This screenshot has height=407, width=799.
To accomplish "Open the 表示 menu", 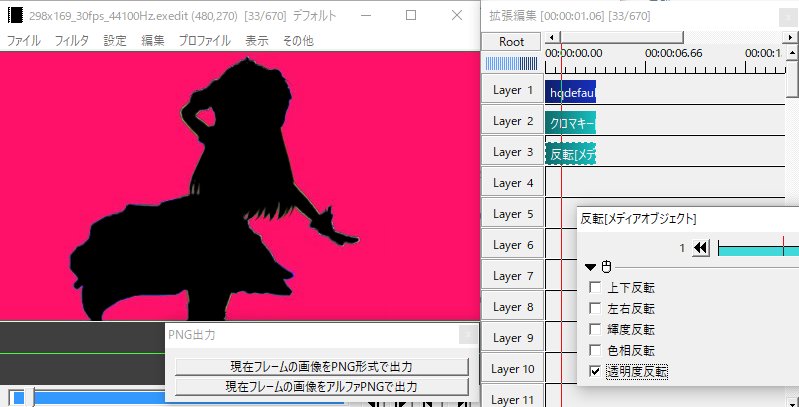I will [x=257, y=41].
